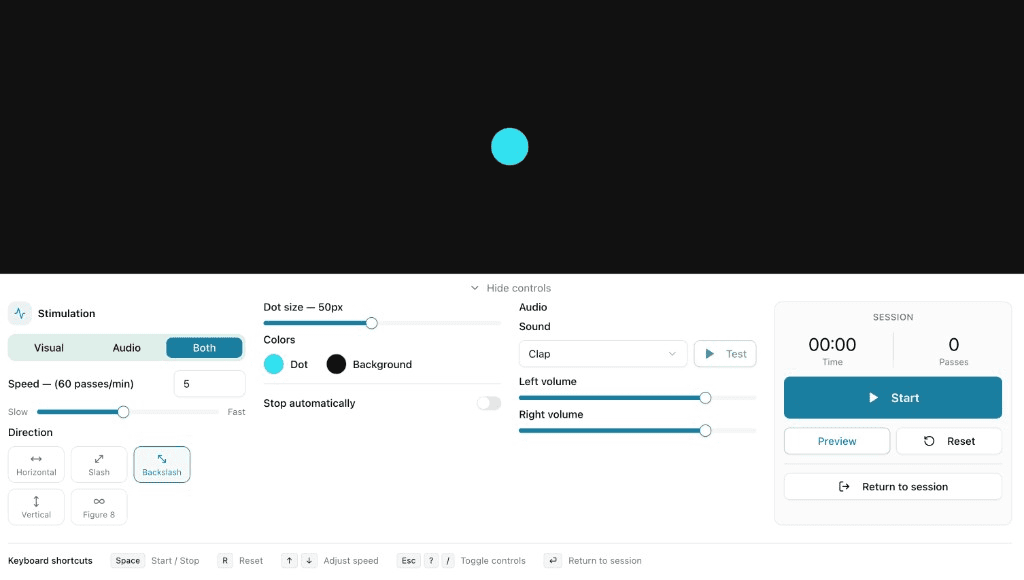Image resolution: width=1024 pixels, height=580 pixels.
Task: Open the Dot color swatch
Action: (x=274, y=364)
